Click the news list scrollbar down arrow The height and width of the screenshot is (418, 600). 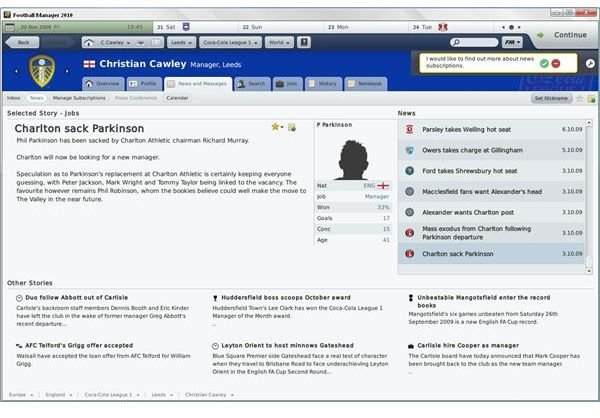tap(589, 271)
